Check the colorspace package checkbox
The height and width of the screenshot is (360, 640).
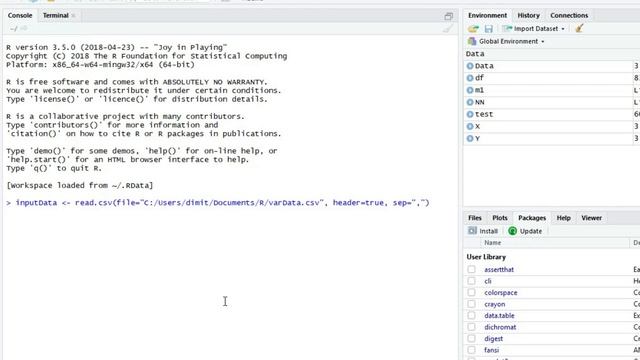click(471, 293)
